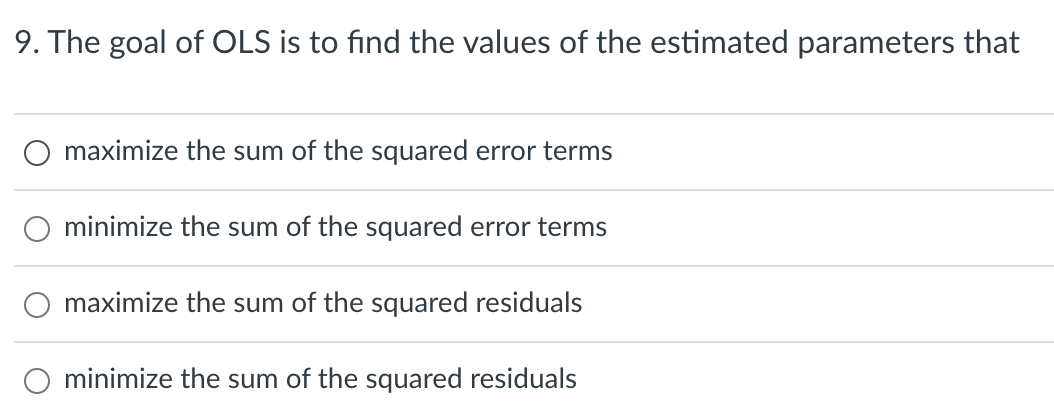Click the question number 9
This screenshot has width=1054, height=418.
22,43
